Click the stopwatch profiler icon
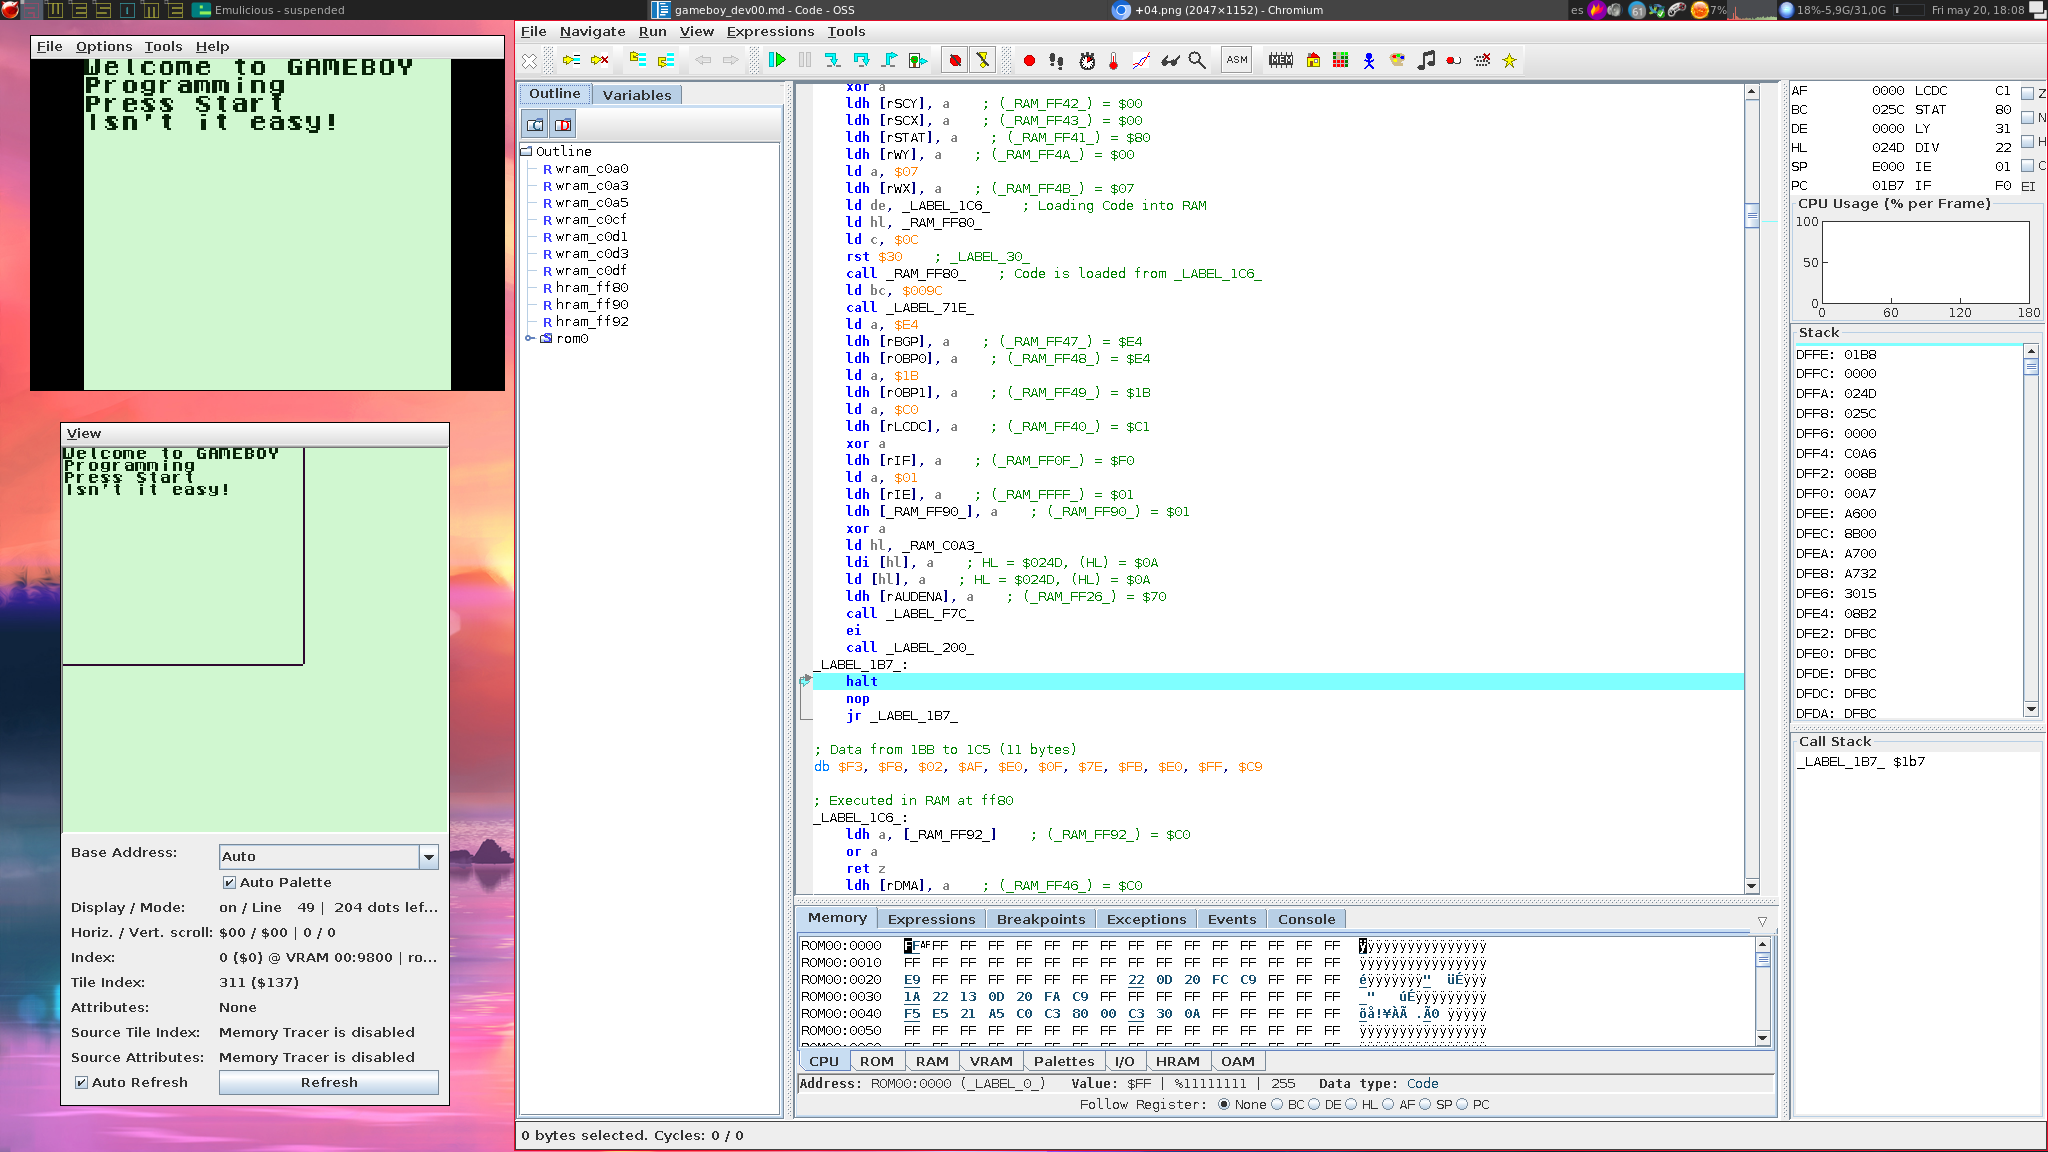This screenshot has width=2048, height=1152. tap(1087, 60)
